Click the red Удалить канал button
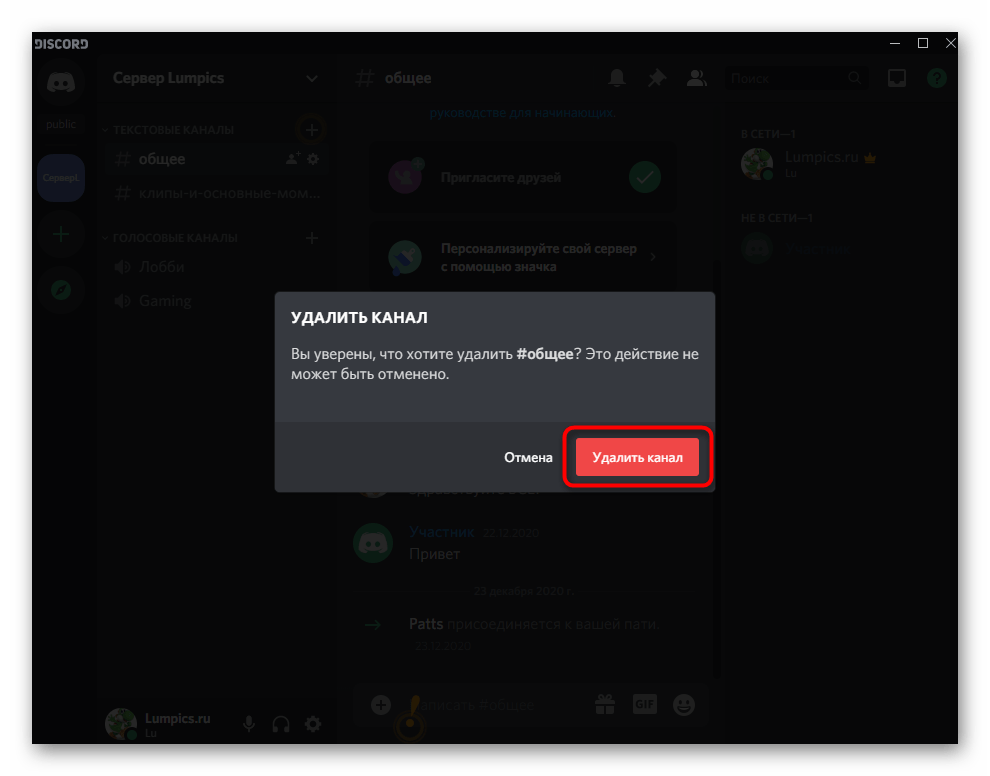990x776 pixels. pos(637,457)
